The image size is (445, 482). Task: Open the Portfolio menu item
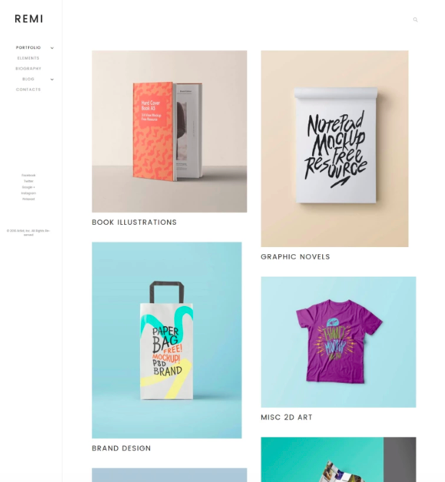pyautogui.click(x=28, y=48)
